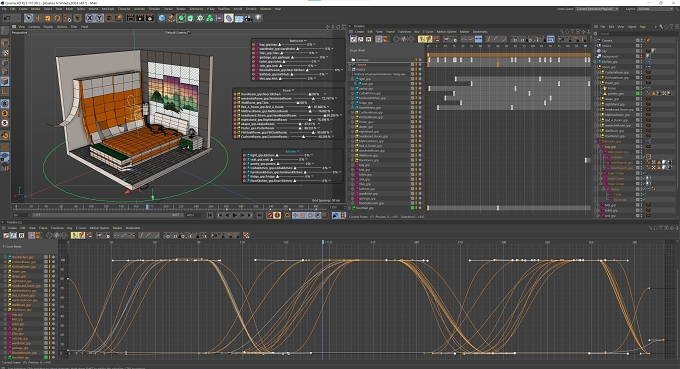Select the Camera track in Dope Sheet

[x=361, y=65]
